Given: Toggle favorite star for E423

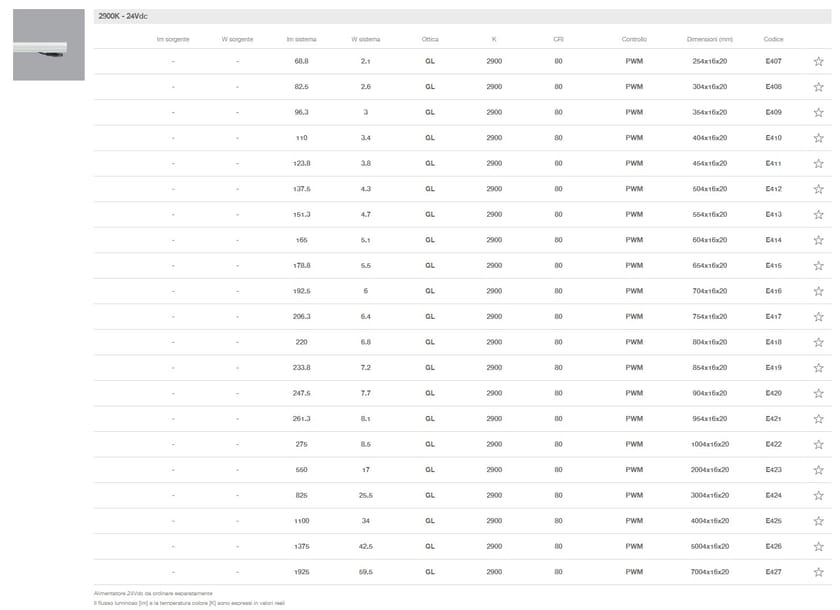Looking at the screenshot, I should point(818,470).
